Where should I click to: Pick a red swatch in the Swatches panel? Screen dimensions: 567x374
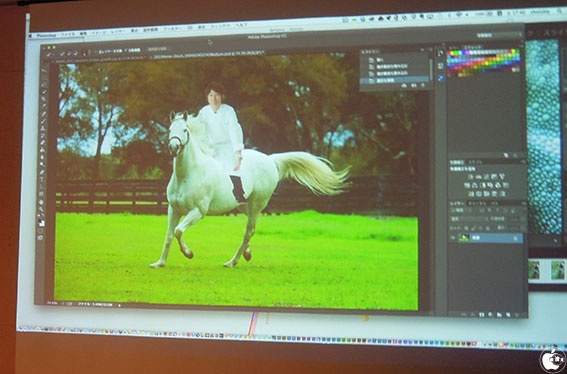pos(449,53)
